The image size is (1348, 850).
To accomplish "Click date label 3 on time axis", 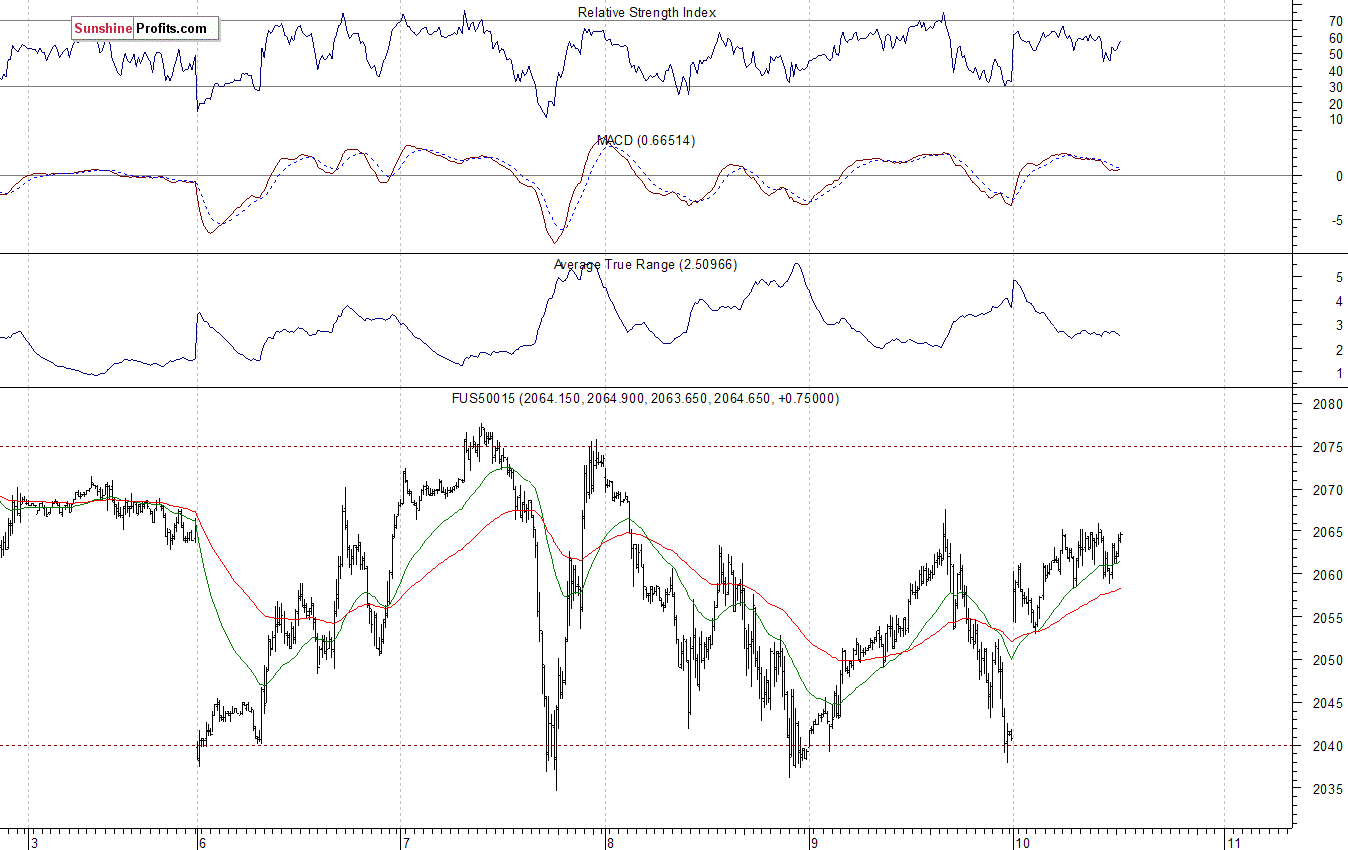I will point(33,842).
